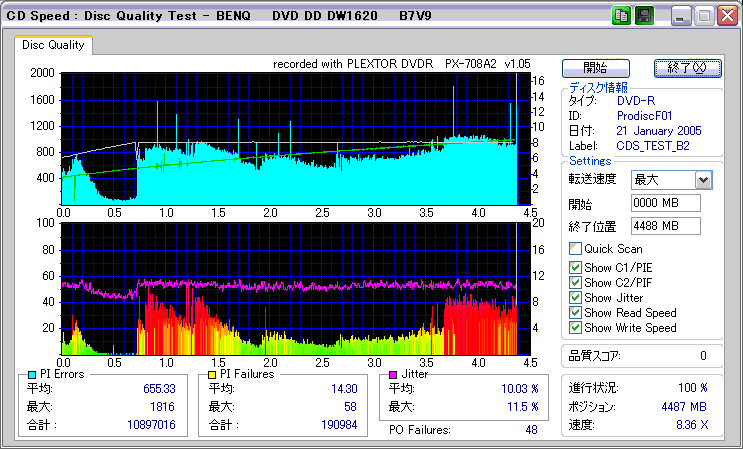Click the 開始 position field showing 0000 MB
This screenshot has height=449, width=743.
pyautogui.click(x=666, y=203)
